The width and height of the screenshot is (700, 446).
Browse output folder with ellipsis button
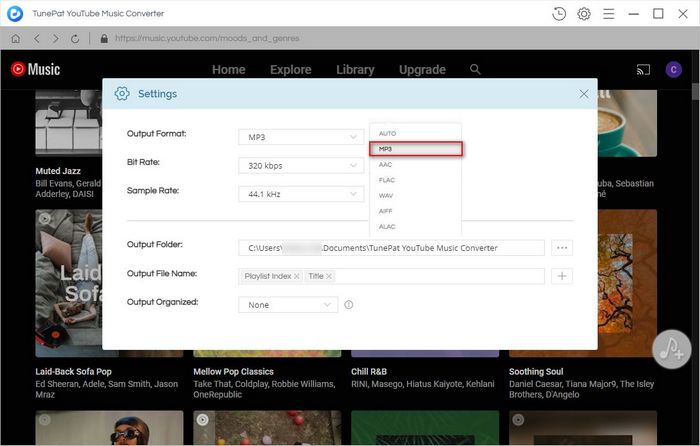pyautogui.click(x=562, y=248)
